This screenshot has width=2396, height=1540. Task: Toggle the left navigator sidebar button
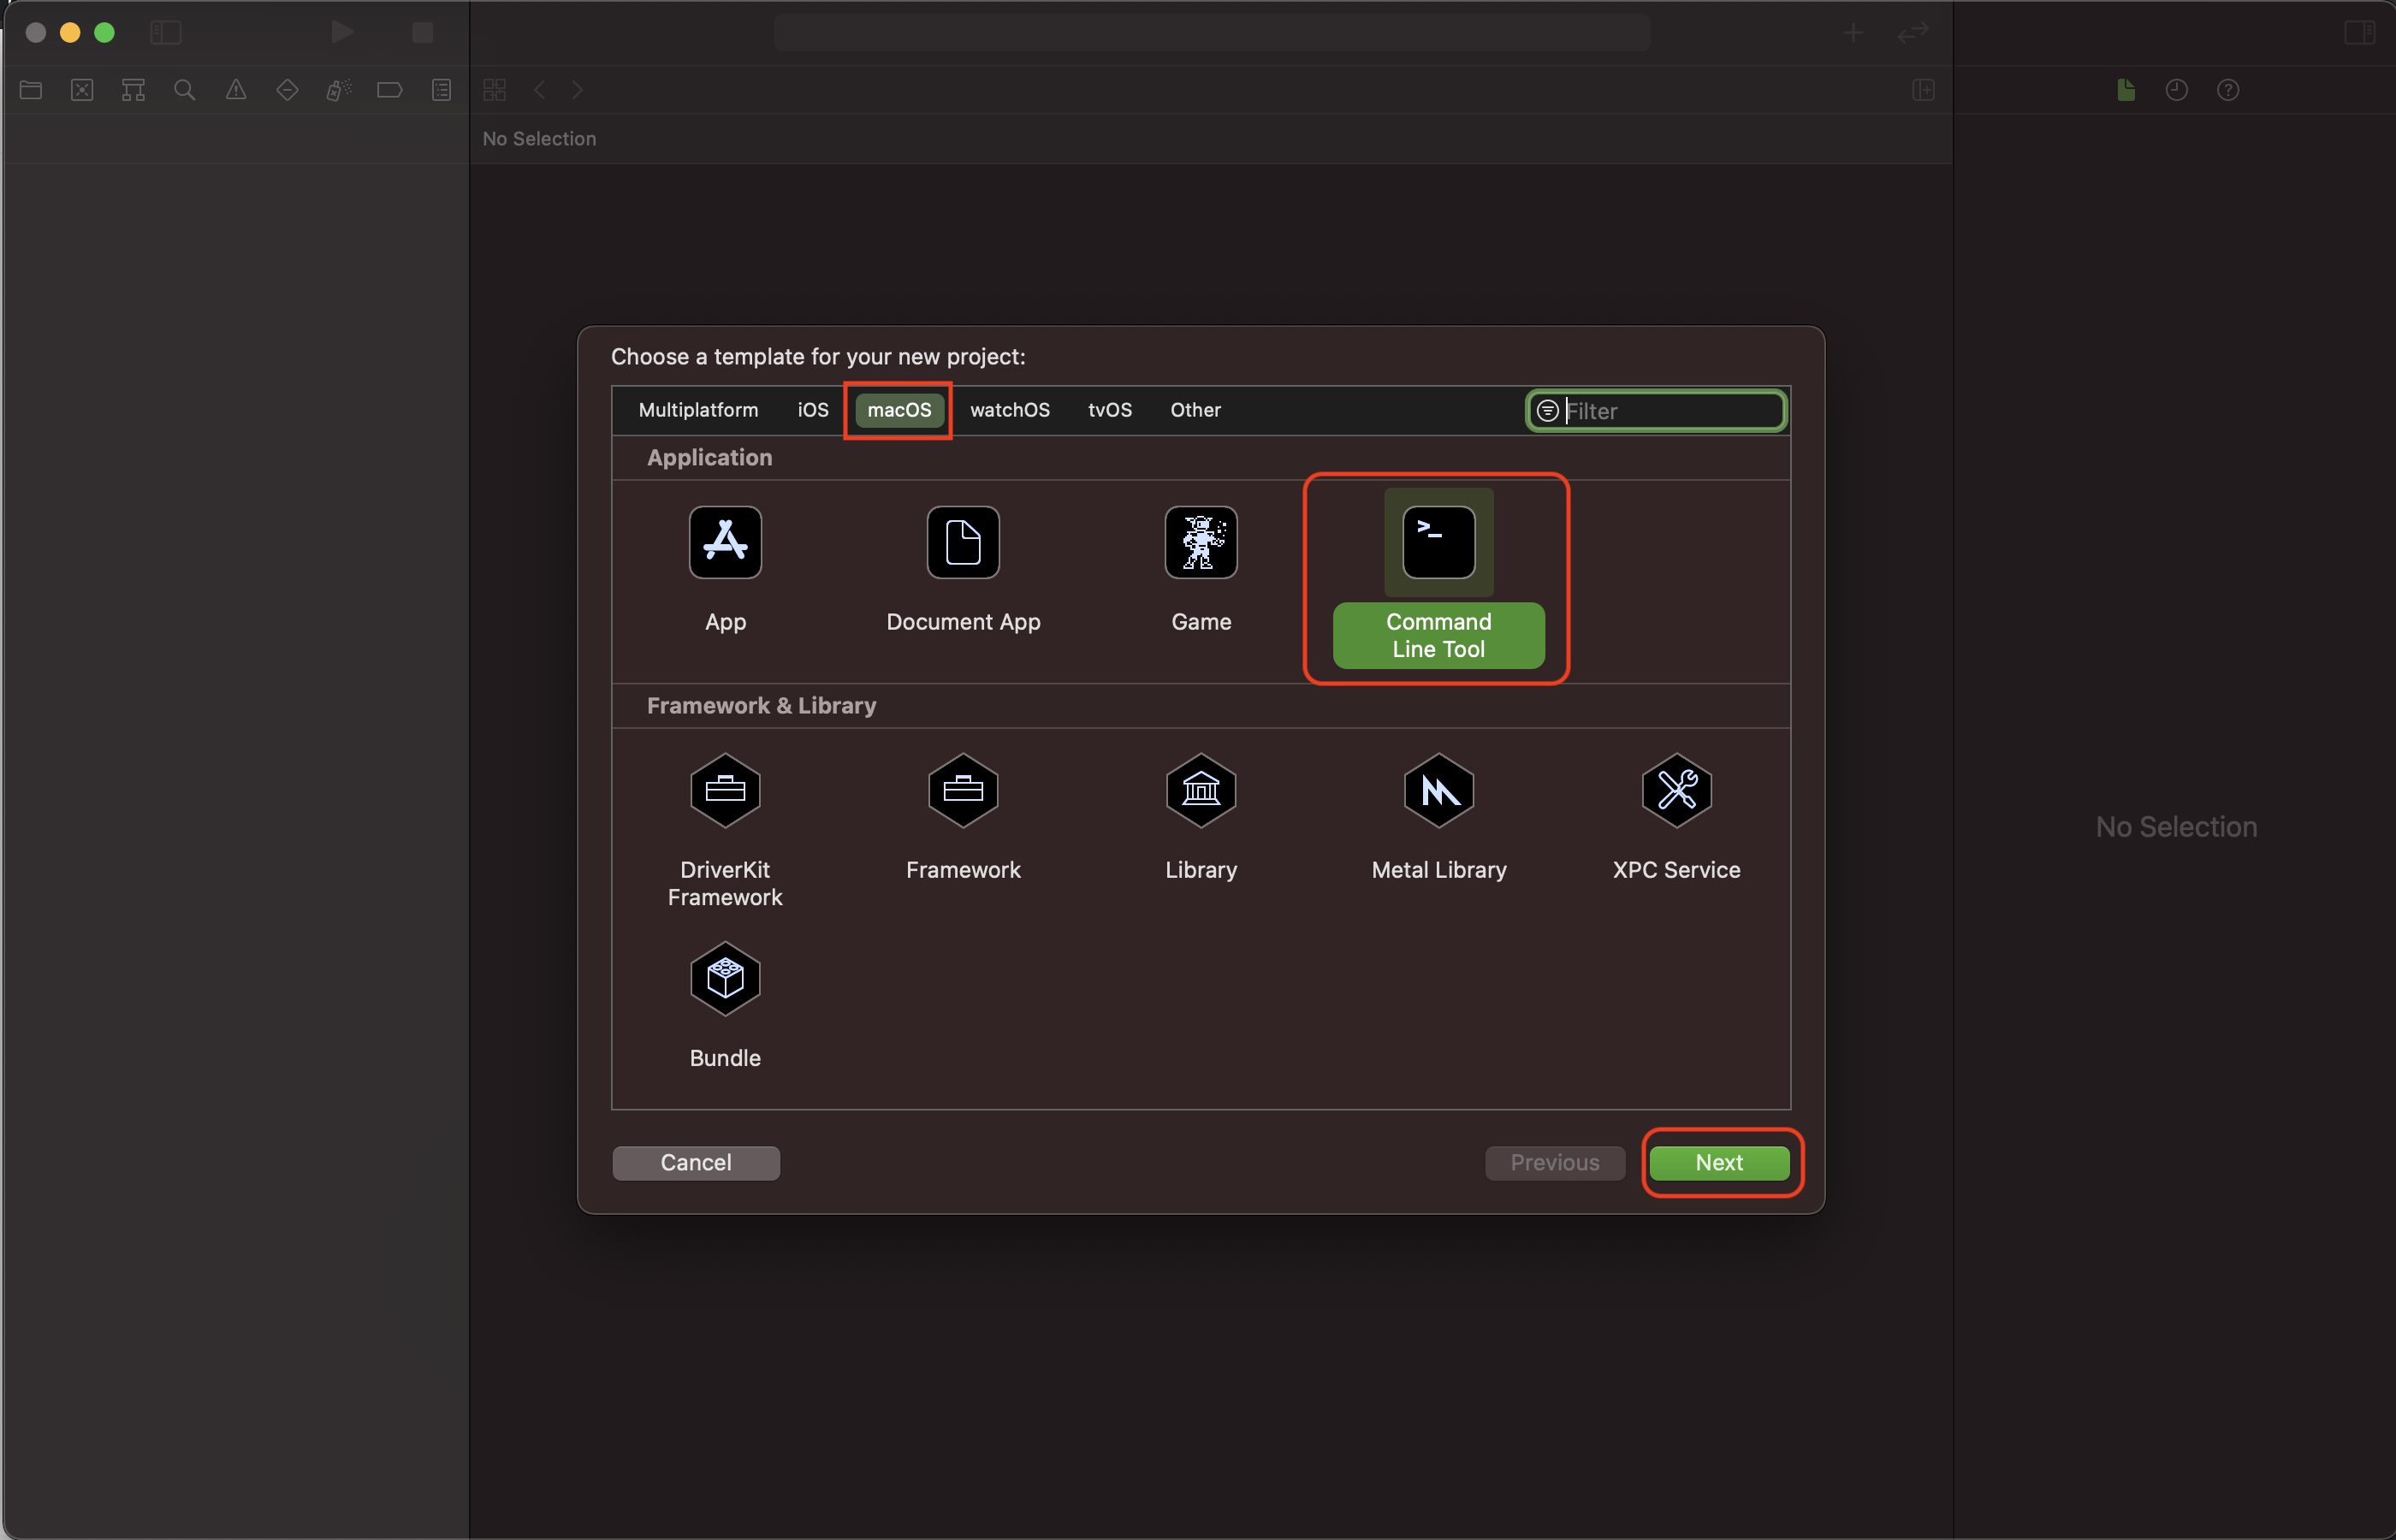[165, 33]
